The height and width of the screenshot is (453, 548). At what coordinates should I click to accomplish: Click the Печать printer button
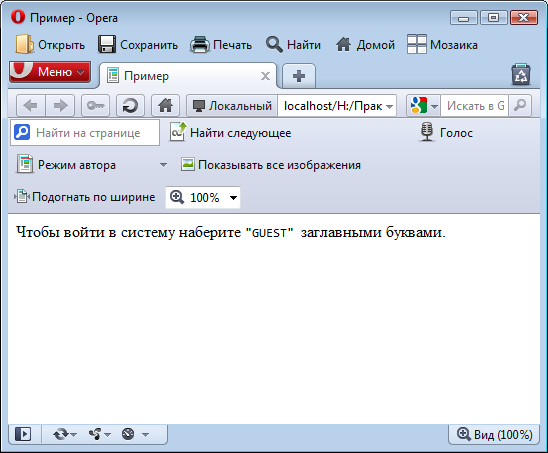point(221,45)
